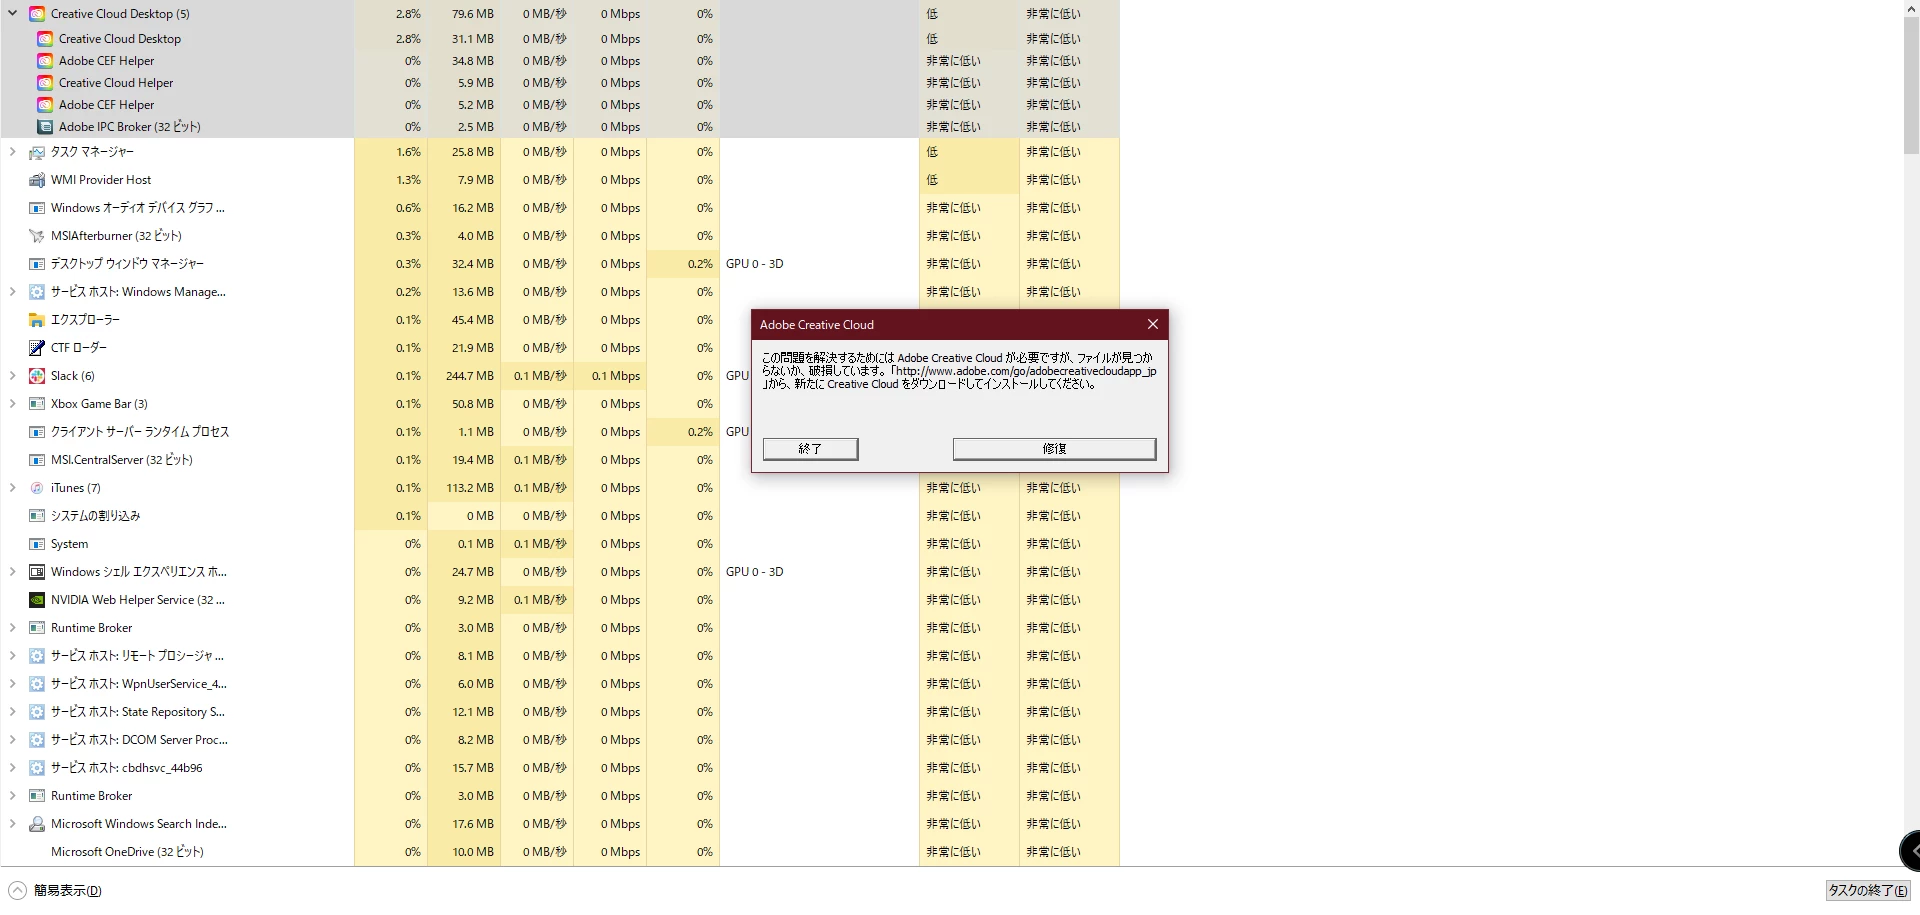The height and width of the screenshot is (915, 1920).
Task: Switch to 簡易表示 view
Action: point(56,890)
